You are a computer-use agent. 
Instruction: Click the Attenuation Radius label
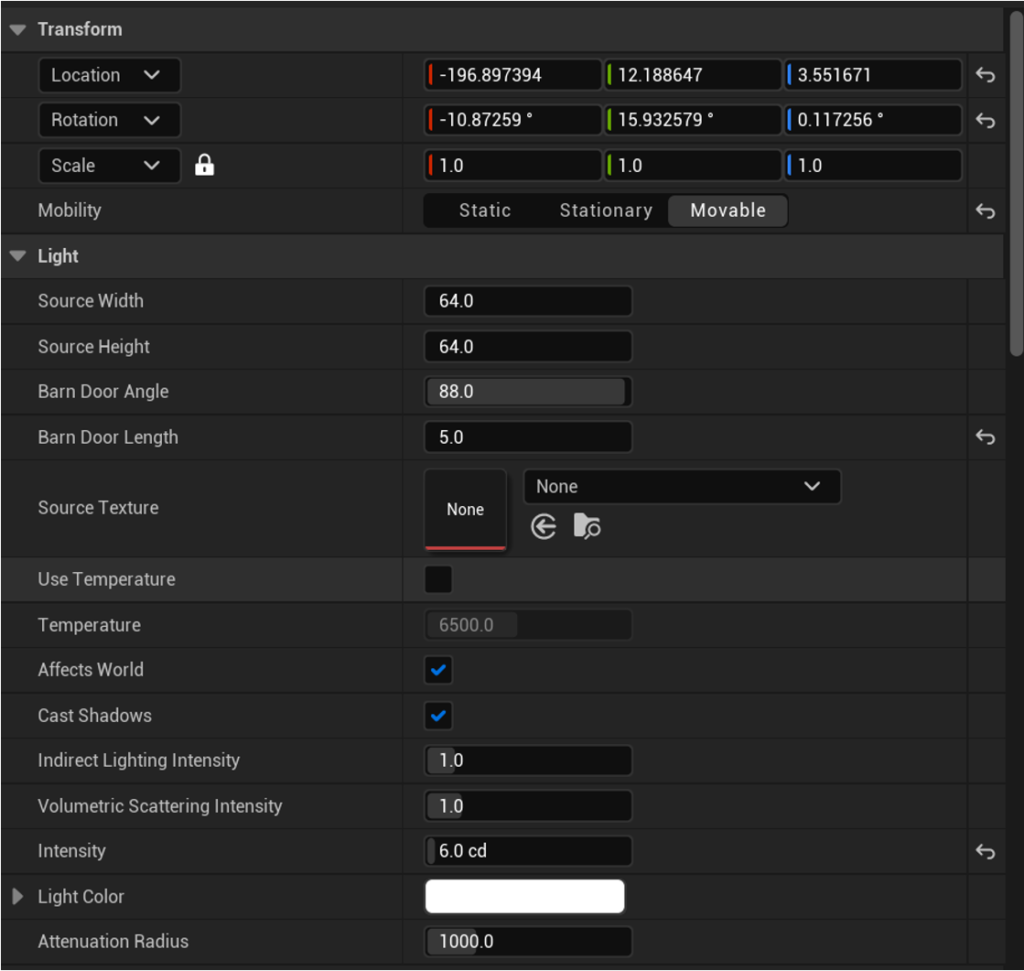[x=113, y=942]
